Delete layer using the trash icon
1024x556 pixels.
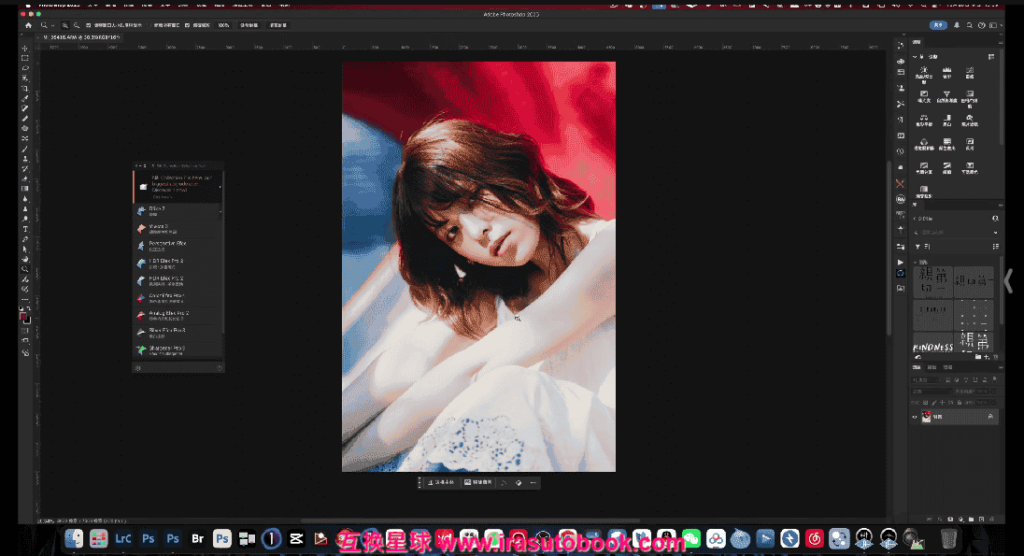(992, 519)
